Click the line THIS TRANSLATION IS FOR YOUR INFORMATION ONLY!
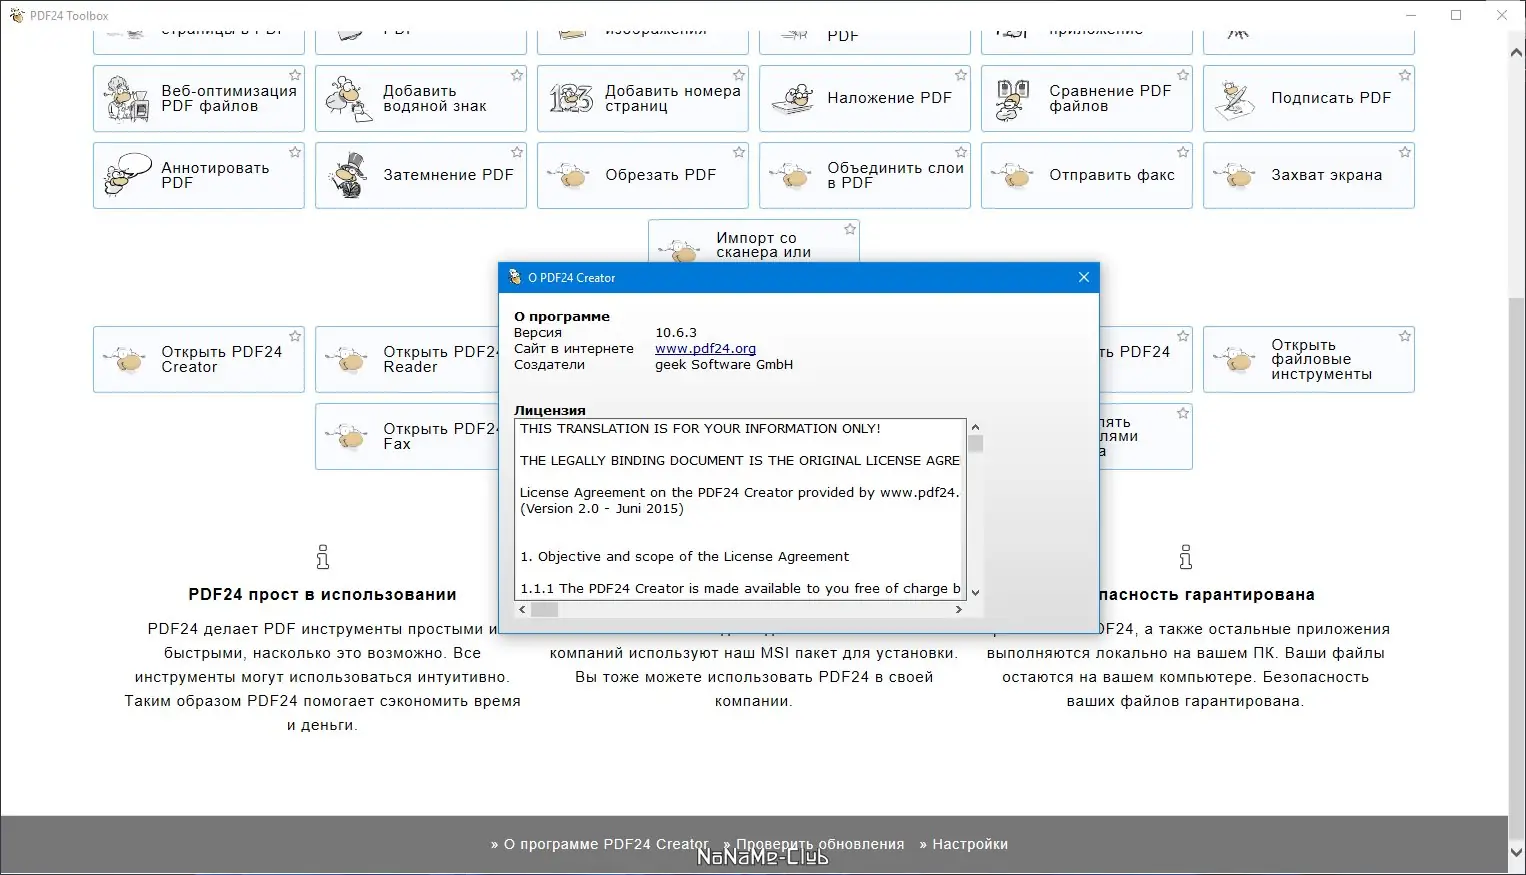The image size is (1526, 875). tap(700, 429)
